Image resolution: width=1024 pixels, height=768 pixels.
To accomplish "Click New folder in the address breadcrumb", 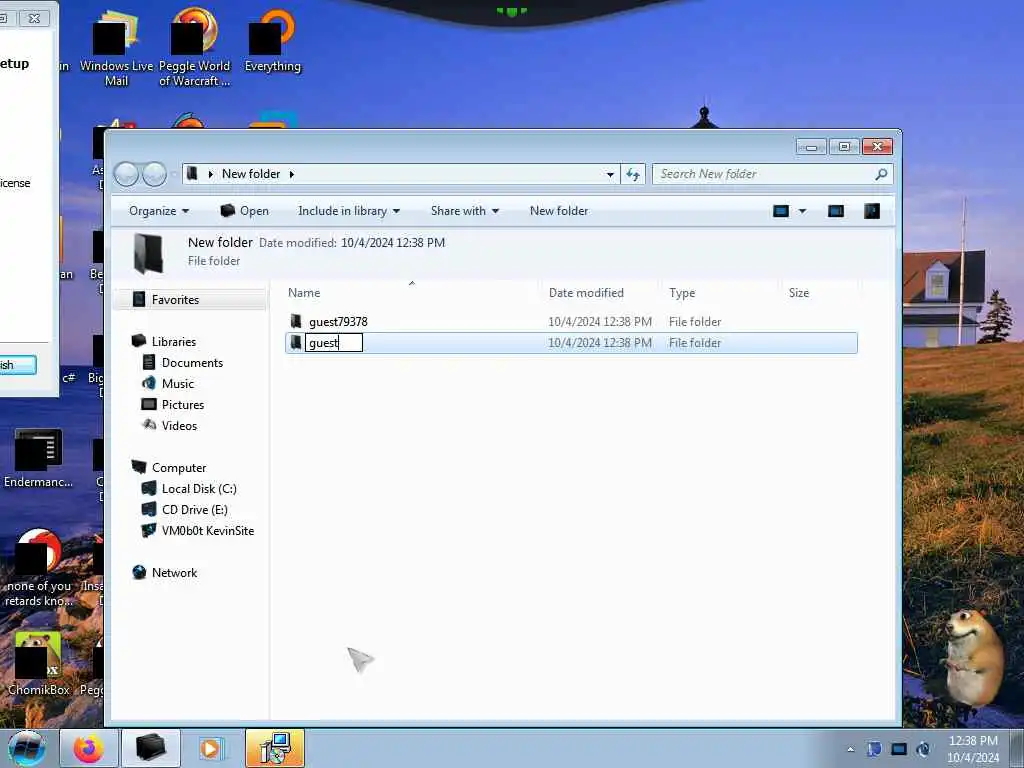I will (251, 174).
